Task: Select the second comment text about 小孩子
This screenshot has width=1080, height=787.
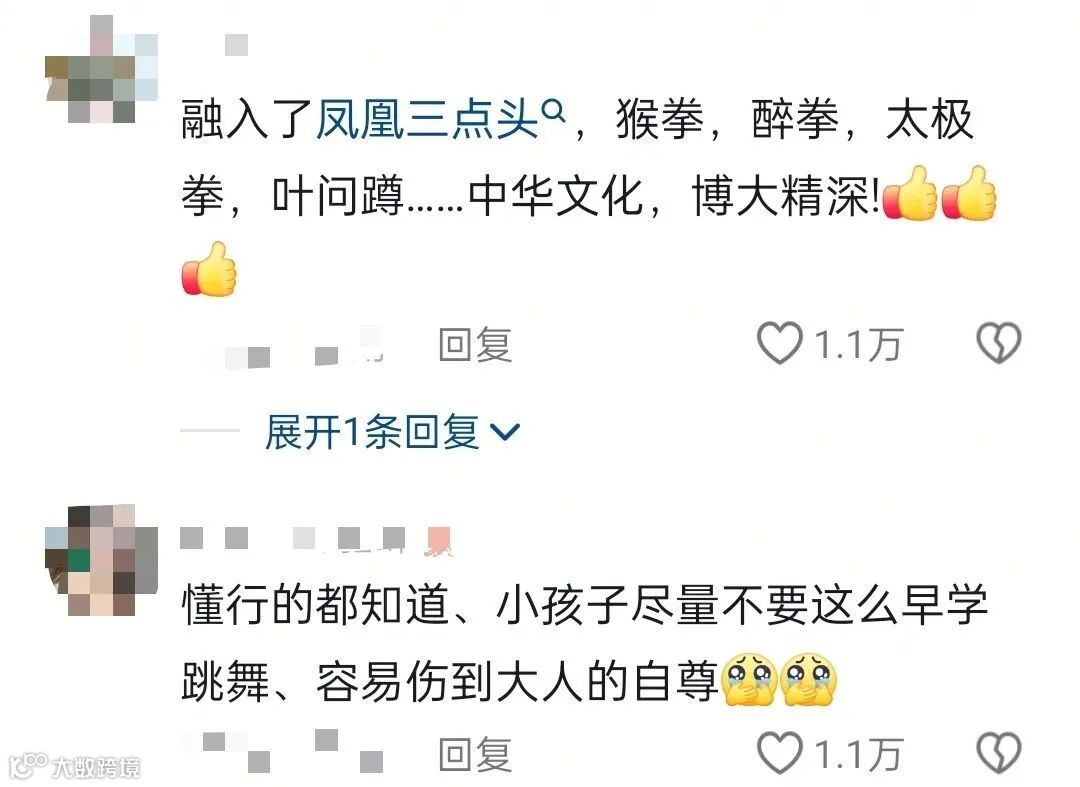Action: [585, 643]
